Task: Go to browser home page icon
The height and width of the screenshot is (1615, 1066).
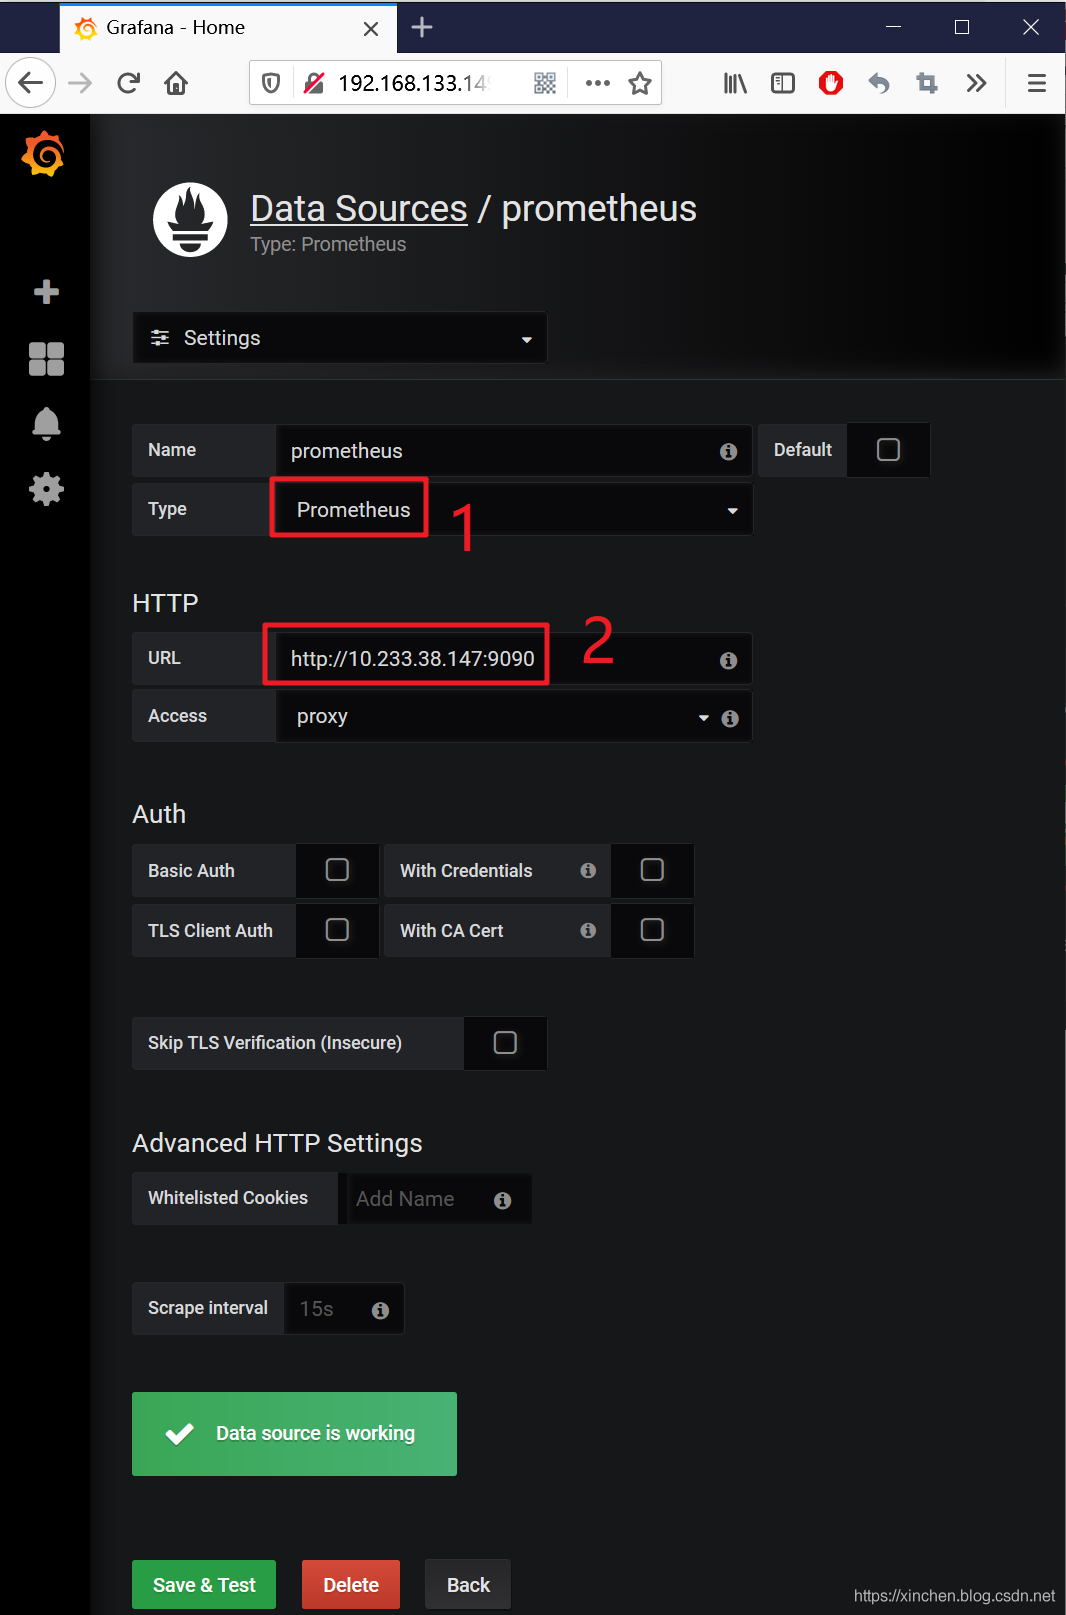Action: (x=176, y=83)
